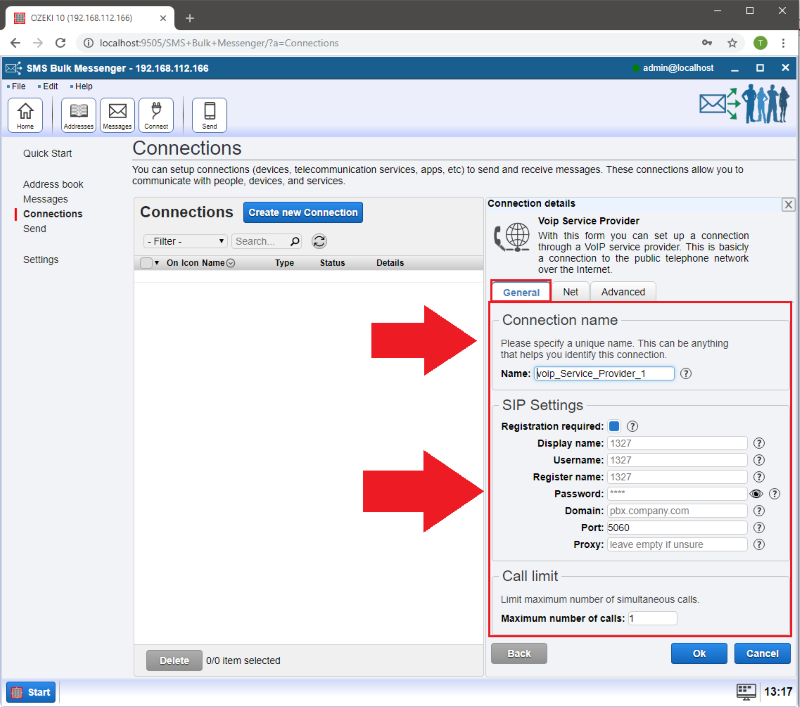Click the Connect plug icon
The image size is (800, 707).
[x=156, y=115]
